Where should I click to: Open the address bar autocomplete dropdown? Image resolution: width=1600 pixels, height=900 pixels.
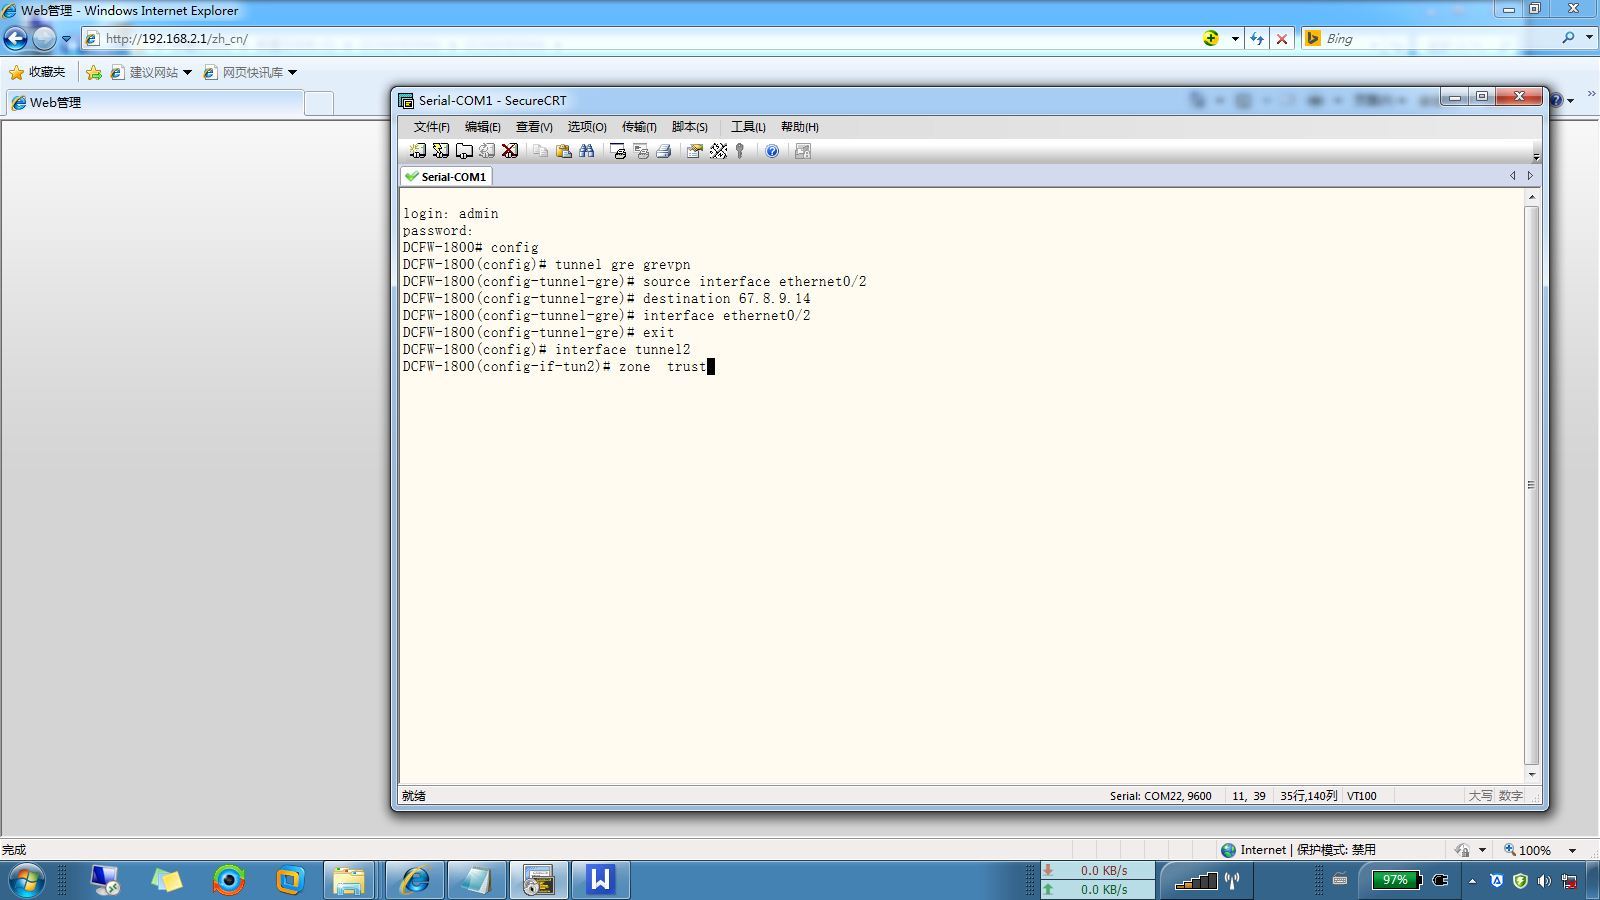pos(1235,39)
